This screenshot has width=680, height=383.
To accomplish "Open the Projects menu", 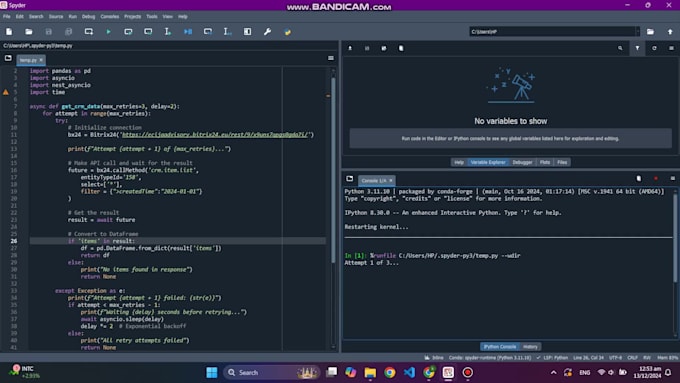I will click(132, 16).
